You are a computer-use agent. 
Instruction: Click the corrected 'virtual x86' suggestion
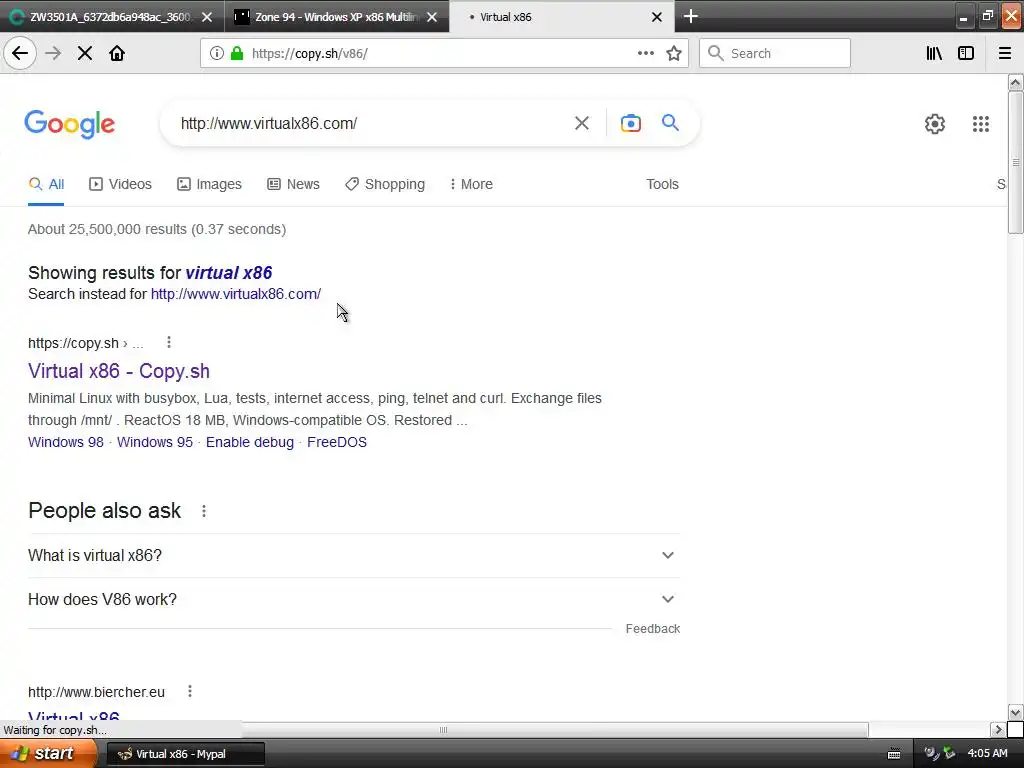[229, 272]
